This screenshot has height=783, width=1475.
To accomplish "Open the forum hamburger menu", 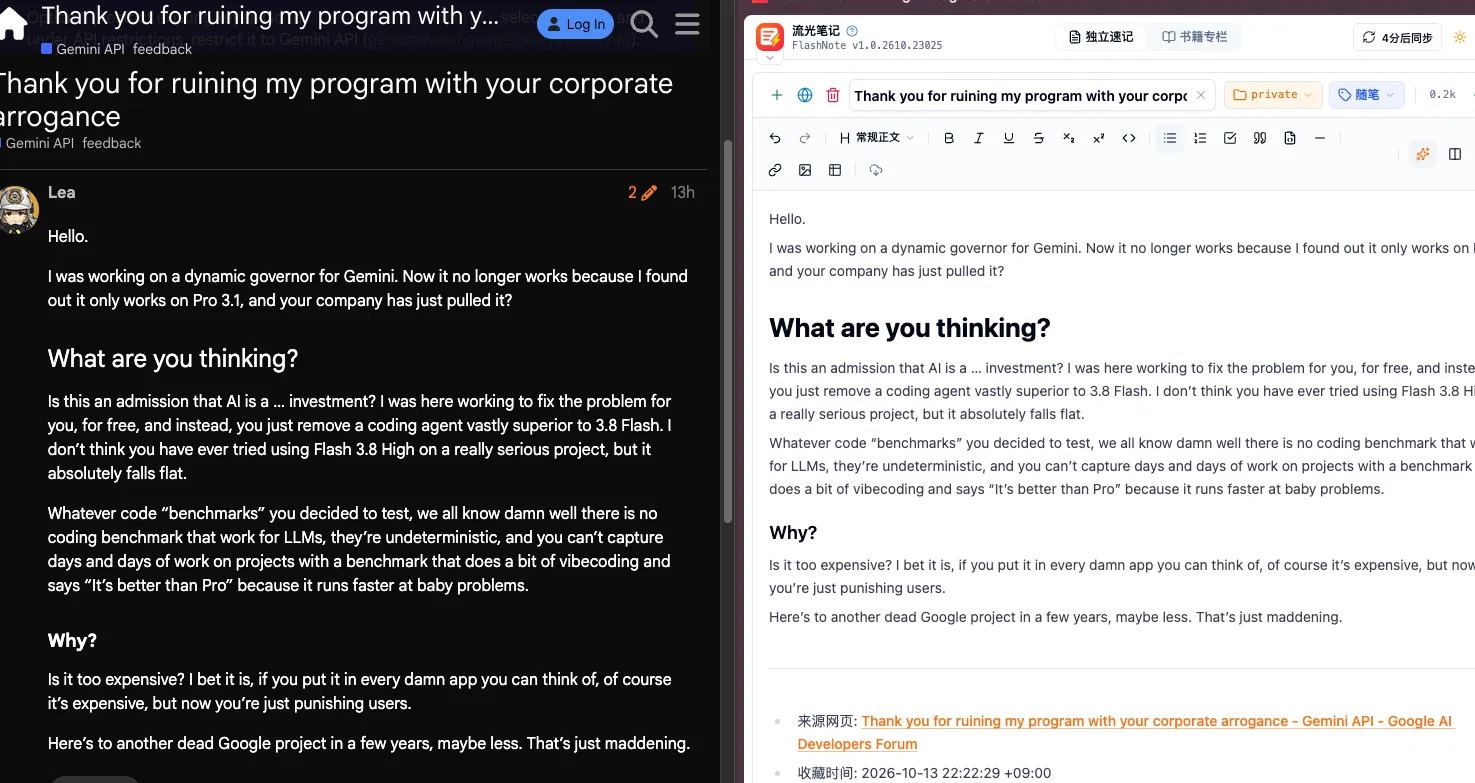I will click(687, 24).
